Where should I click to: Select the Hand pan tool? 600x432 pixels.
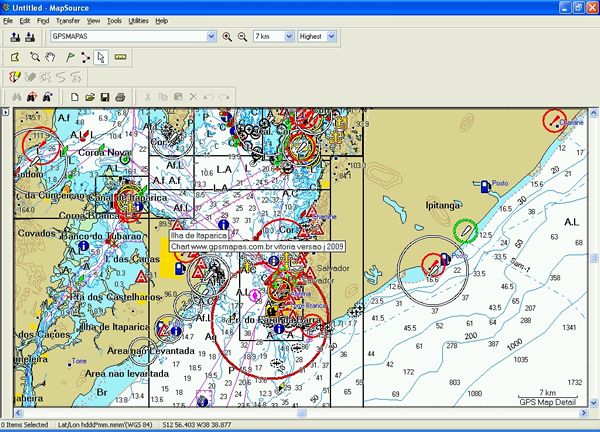[51, 57]
